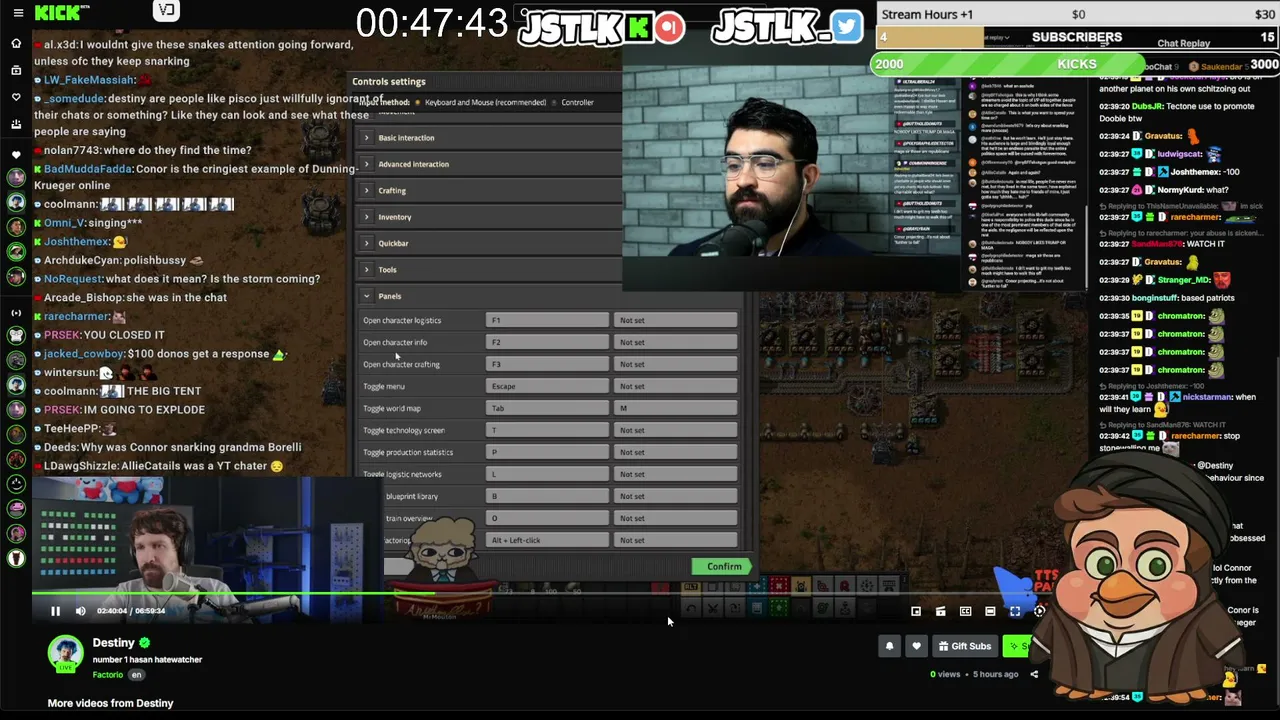Viewport: 1280px width, 720px height.
Task: Follow Destiny with the heart button
Action: point(916,646)
